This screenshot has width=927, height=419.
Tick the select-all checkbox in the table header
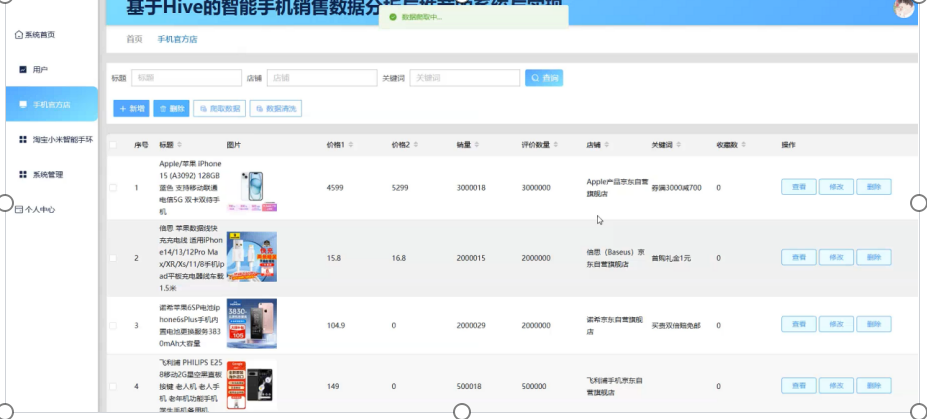click(x=113, y=145)
